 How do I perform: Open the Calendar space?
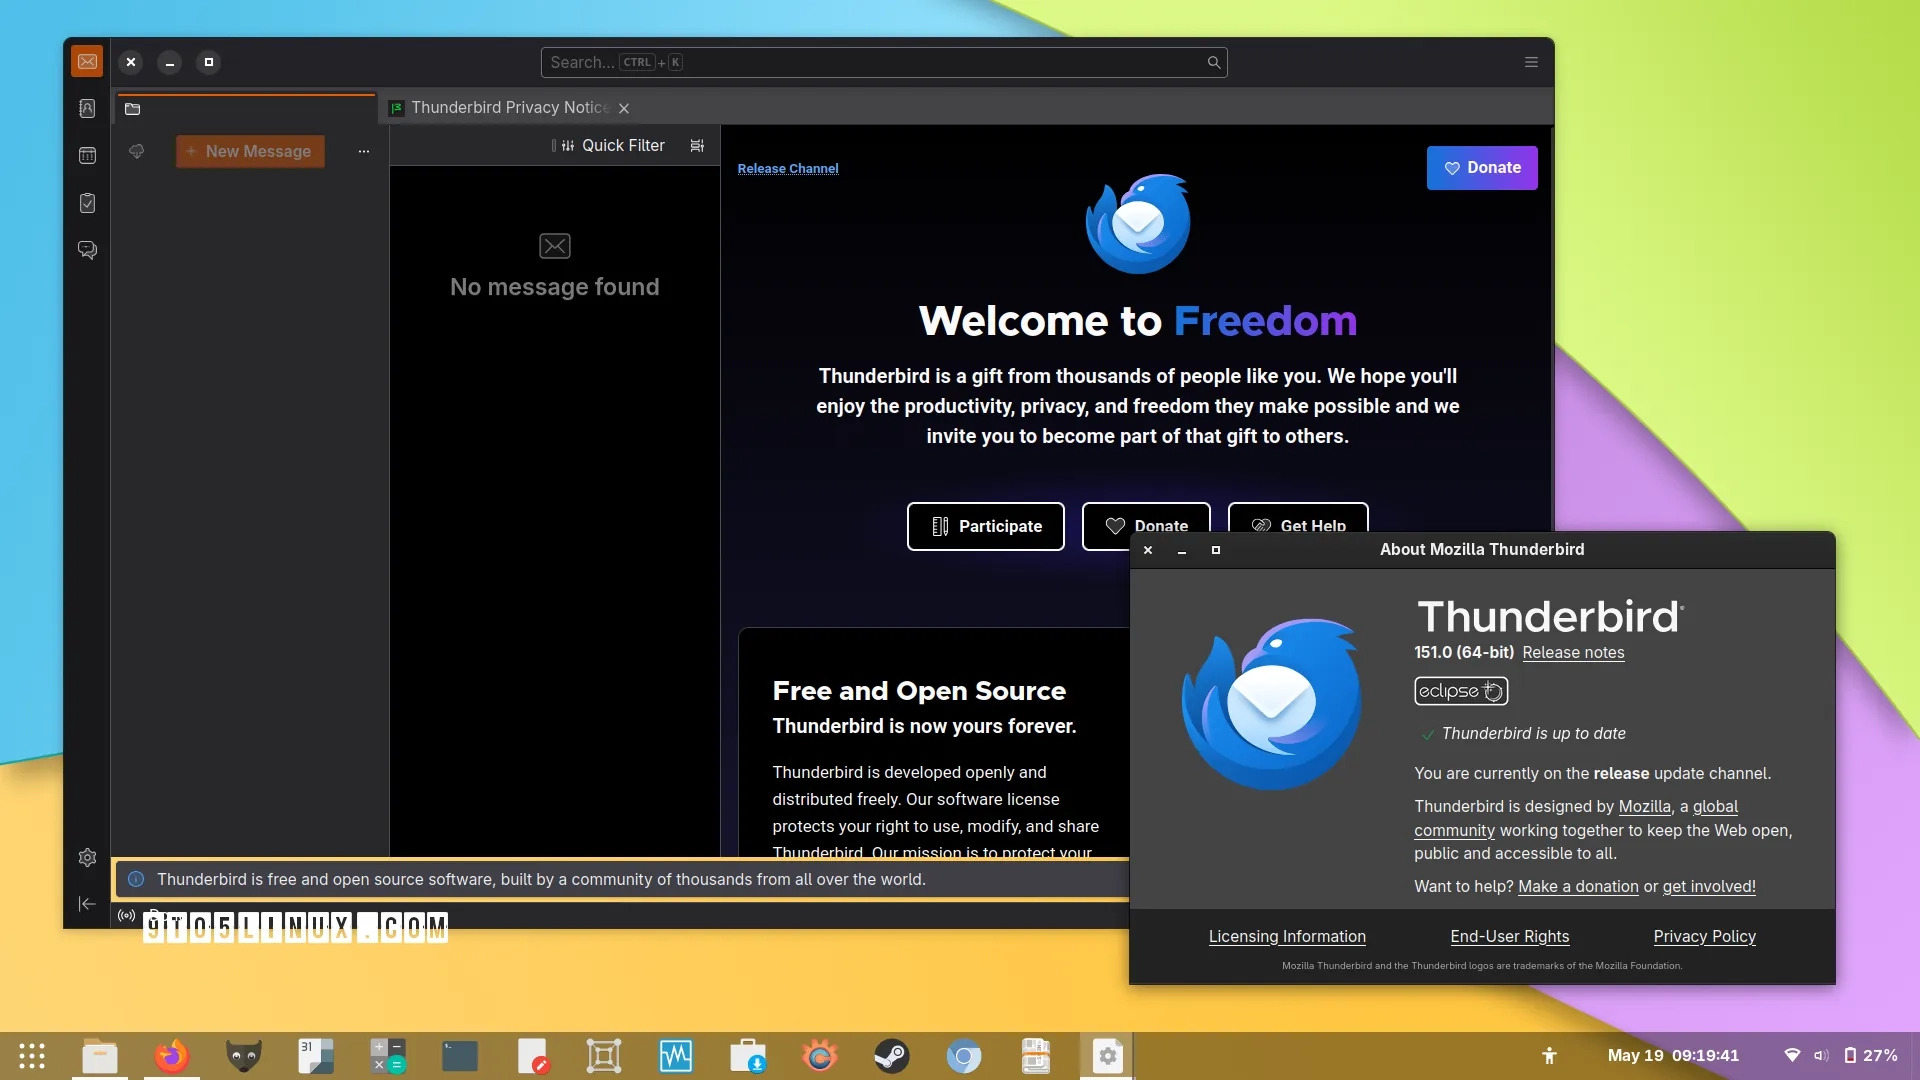click(87, 156)
